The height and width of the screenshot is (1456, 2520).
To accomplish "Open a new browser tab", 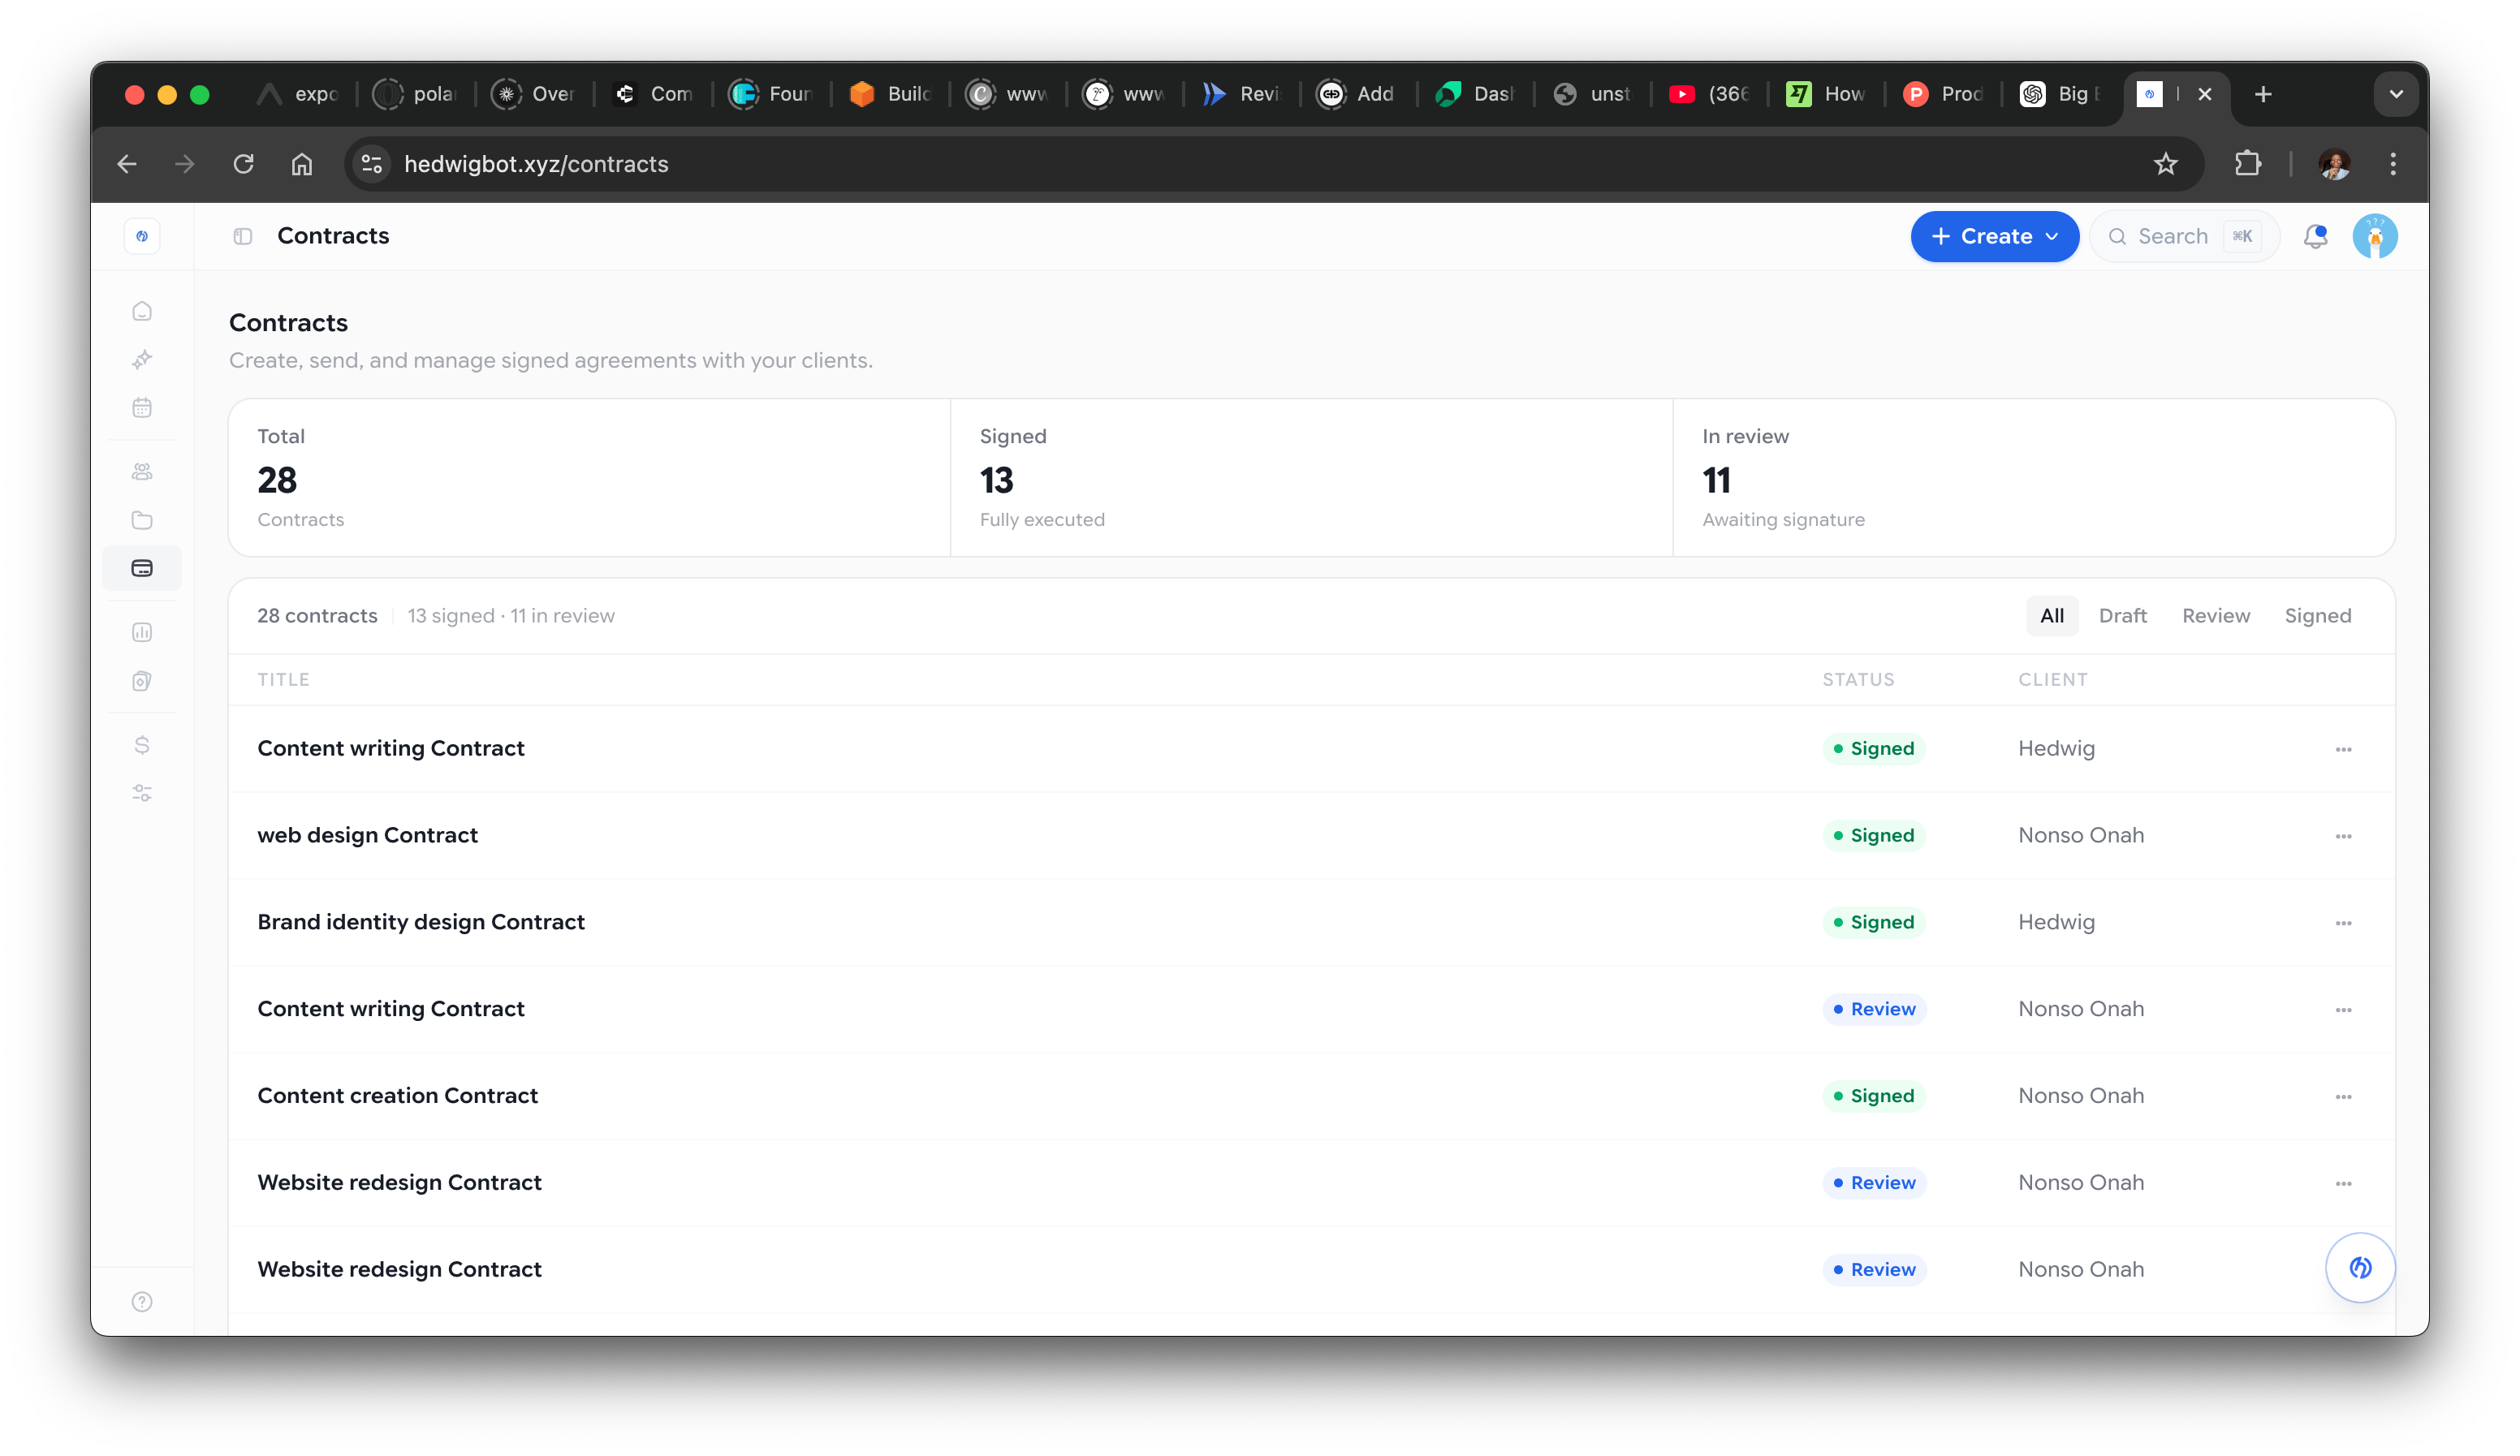I will pyautogui.click(x=2263, y=94).
